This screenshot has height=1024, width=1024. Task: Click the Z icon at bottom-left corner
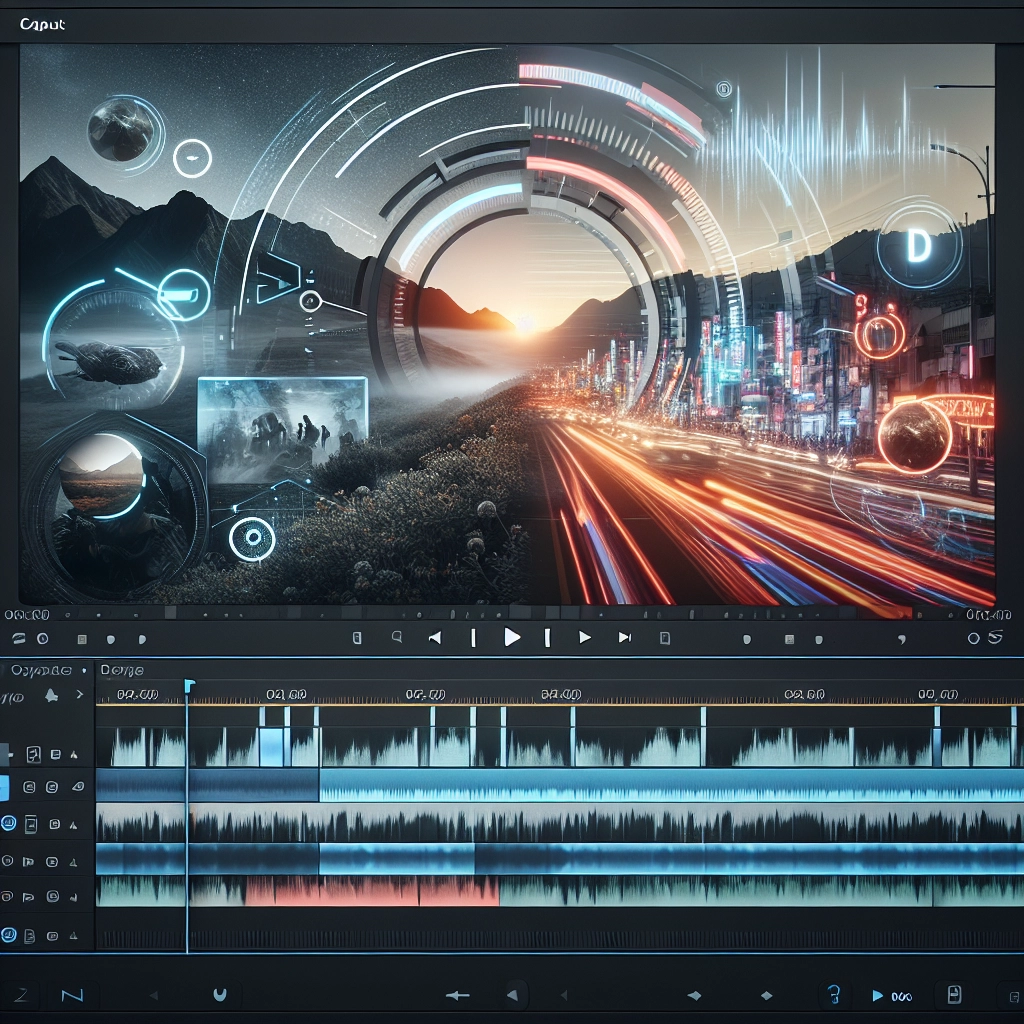(x=22, y=995)
